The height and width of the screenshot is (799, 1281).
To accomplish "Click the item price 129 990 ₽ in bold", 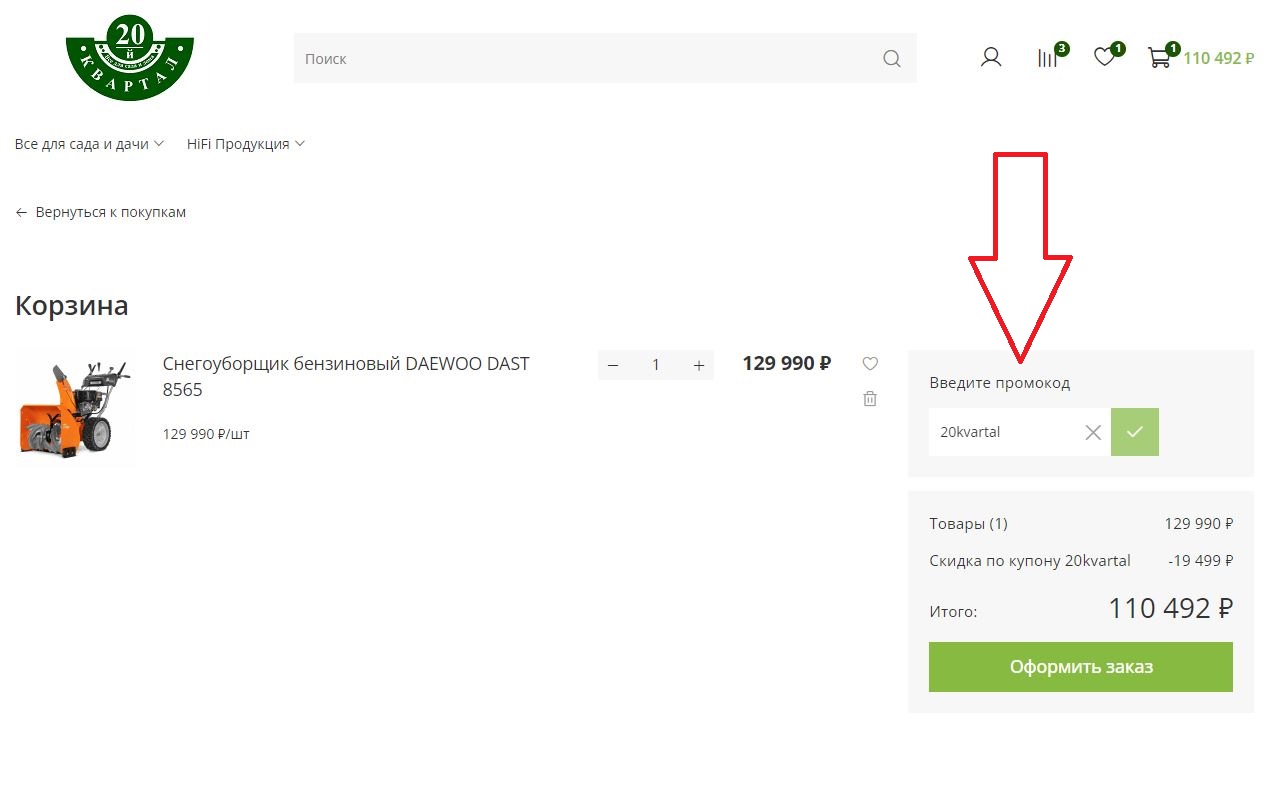I will pyautogui.click(x=786, y=363).
